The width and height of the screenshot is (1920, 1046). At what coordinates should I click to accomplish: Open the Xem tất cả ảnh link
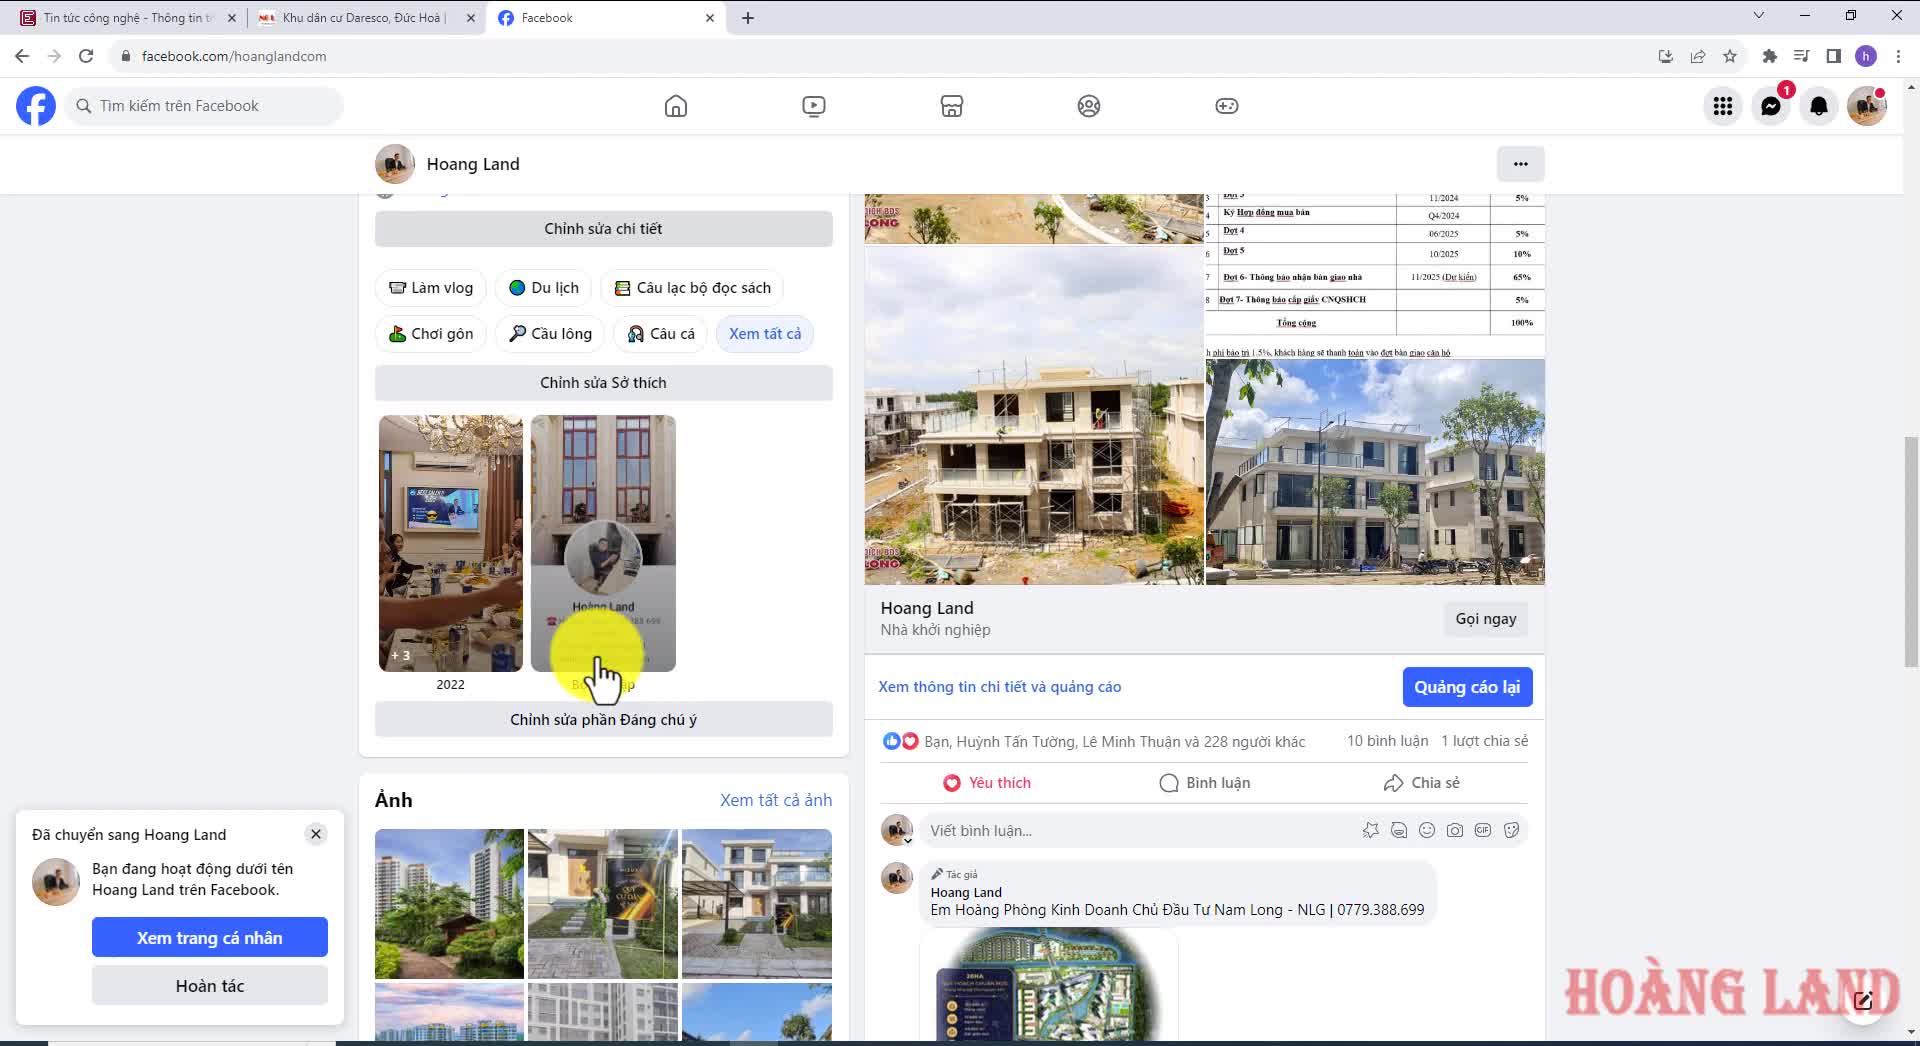tap(776, 800)
